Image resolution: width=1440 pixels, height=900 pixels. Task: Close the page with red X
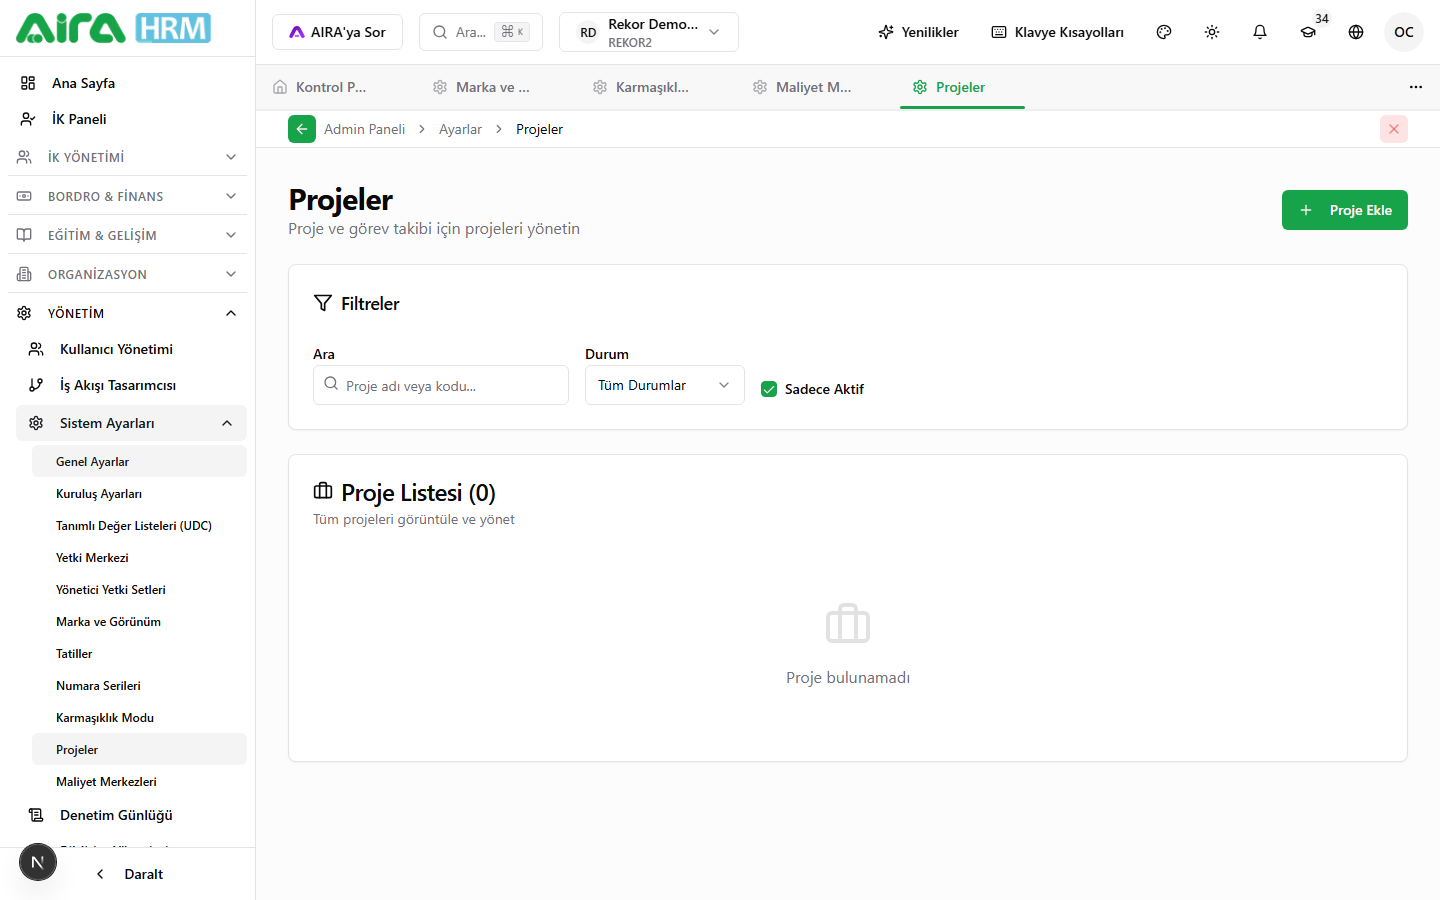[1394, 129]
